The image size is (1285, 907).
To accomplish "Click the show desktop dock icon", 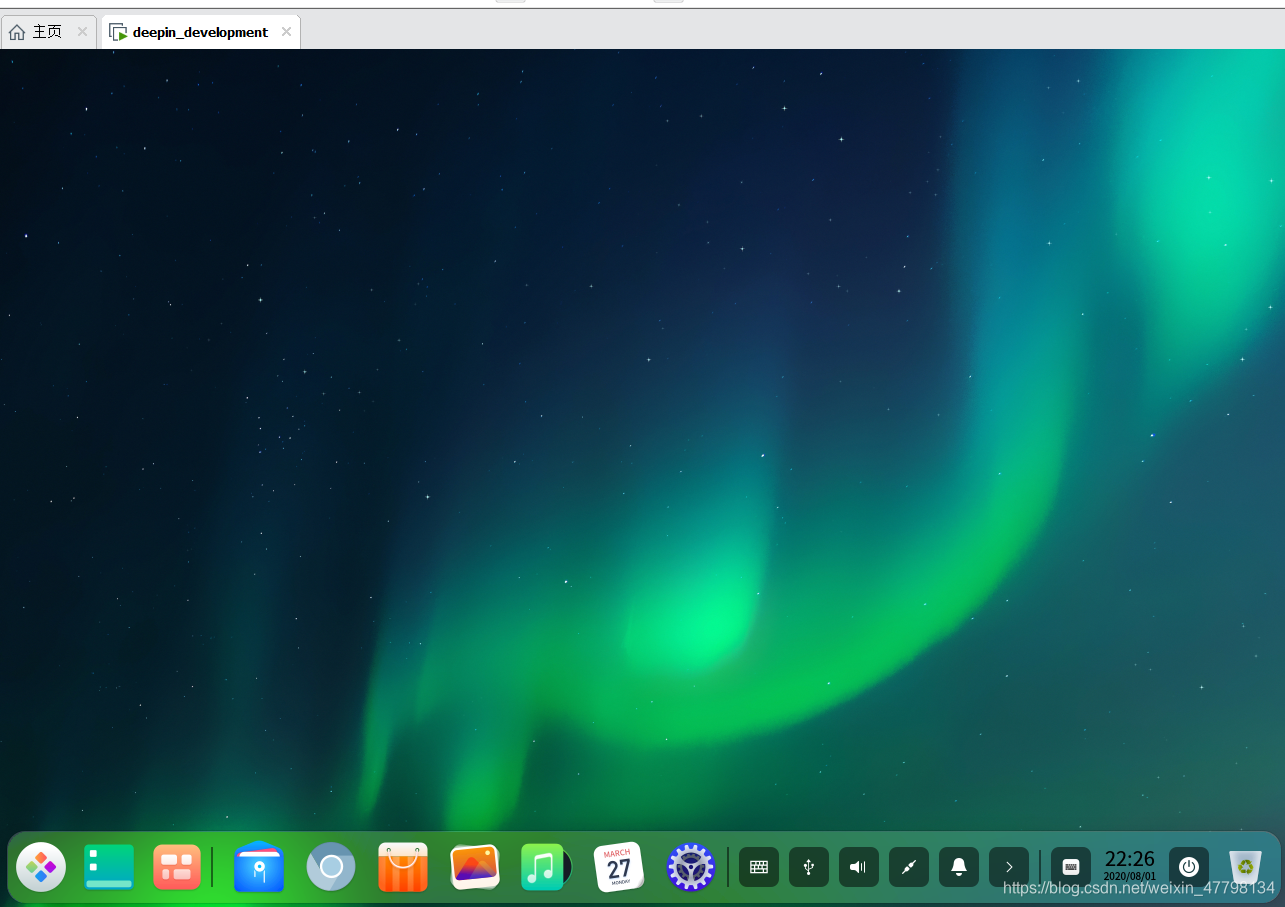I will [109, 867].
